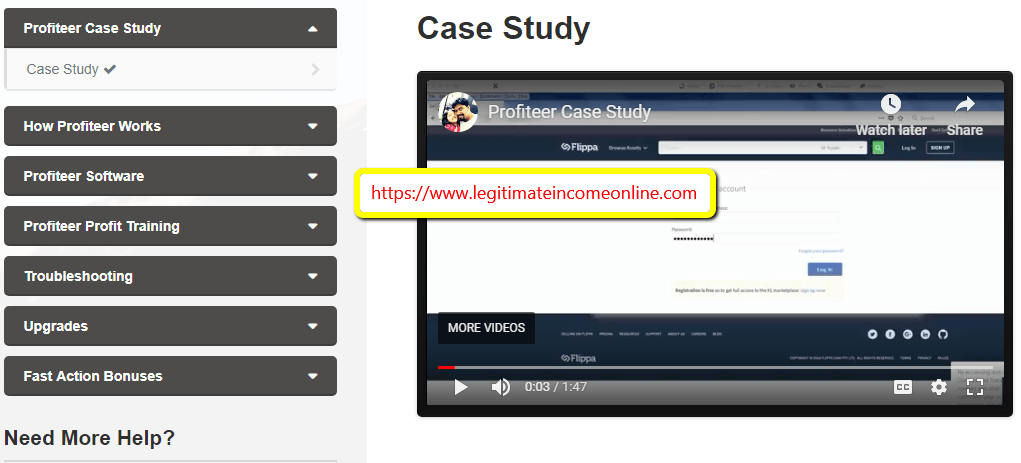This screenshot has width=1021, height=463.
Task: Click the Case Study page heading
Action: coord(503,29)
